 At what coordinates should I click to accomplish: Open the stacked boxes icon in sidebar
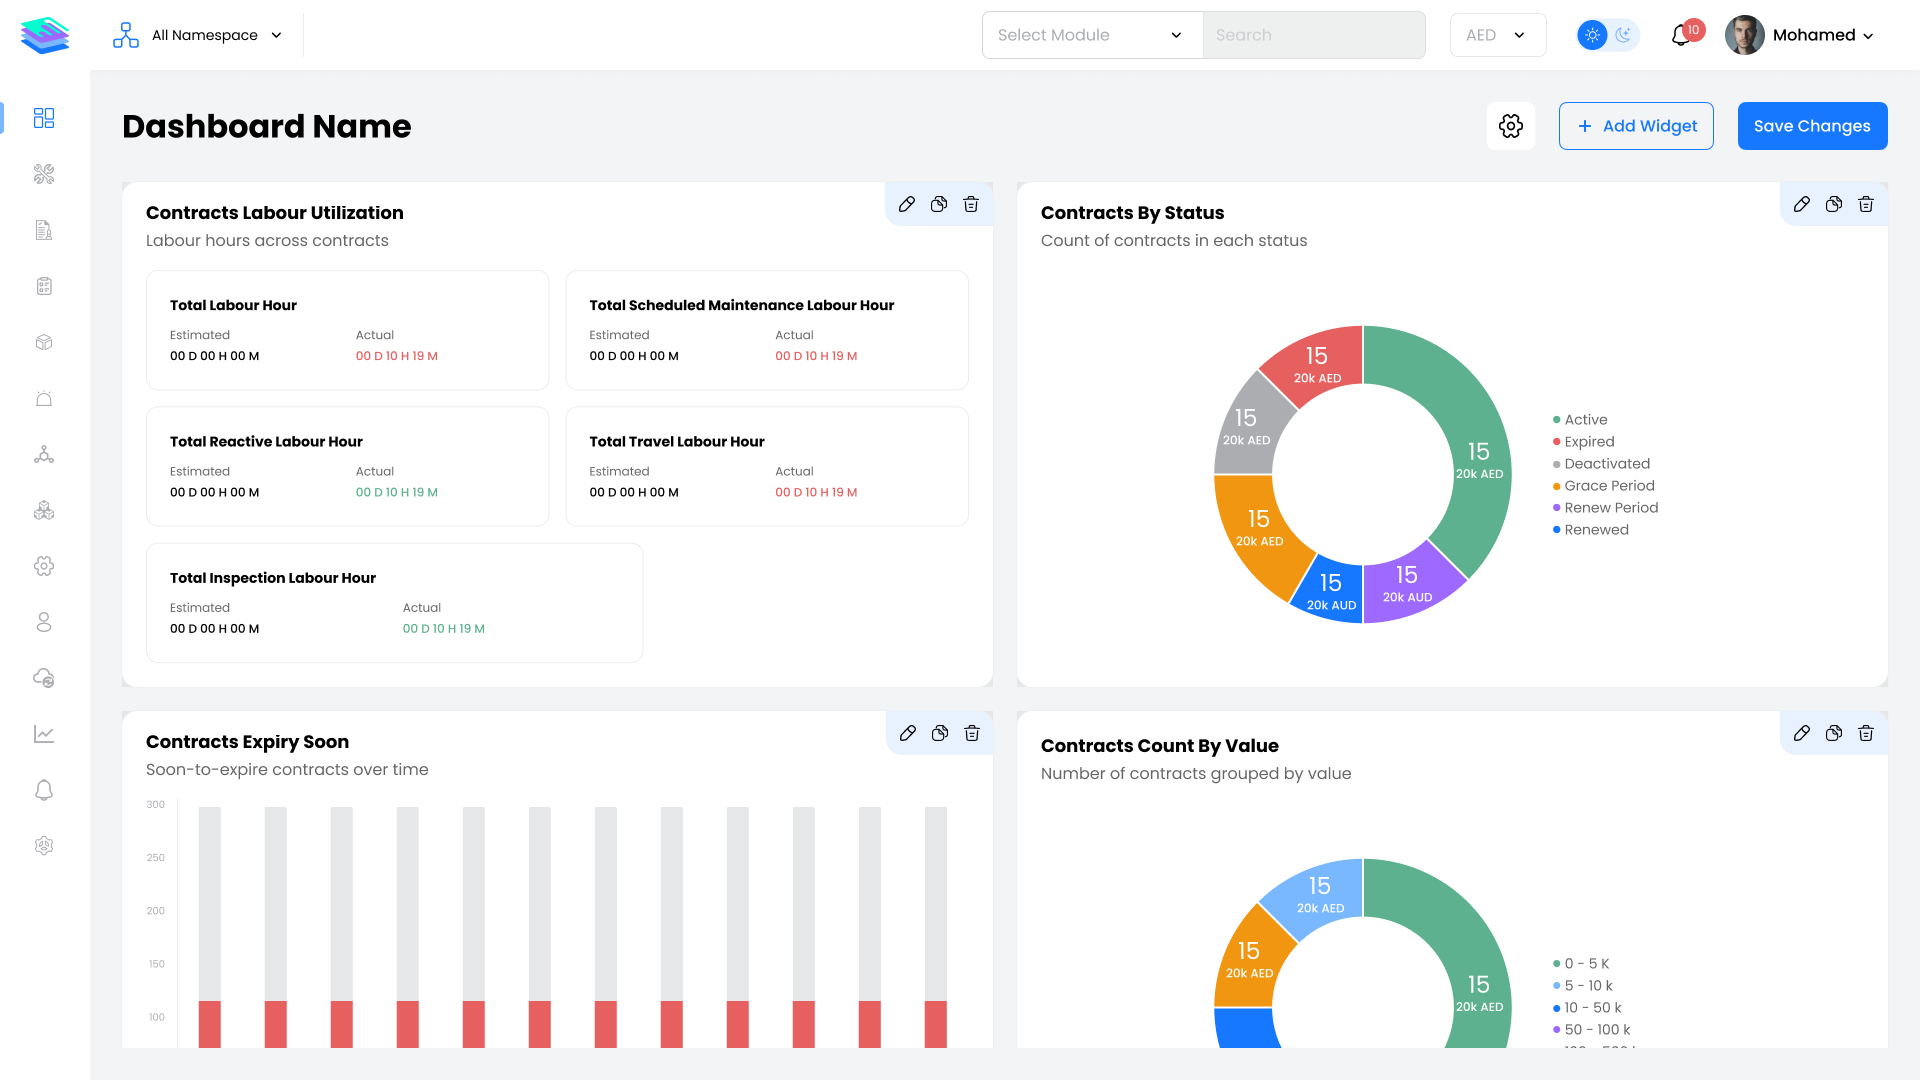pyautogui.click(x=44, y=510)
